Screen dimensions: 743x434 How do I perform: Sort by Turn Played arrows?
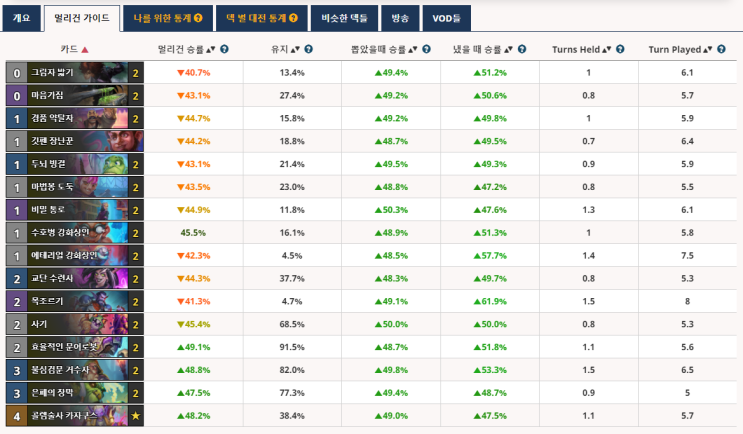708,49
